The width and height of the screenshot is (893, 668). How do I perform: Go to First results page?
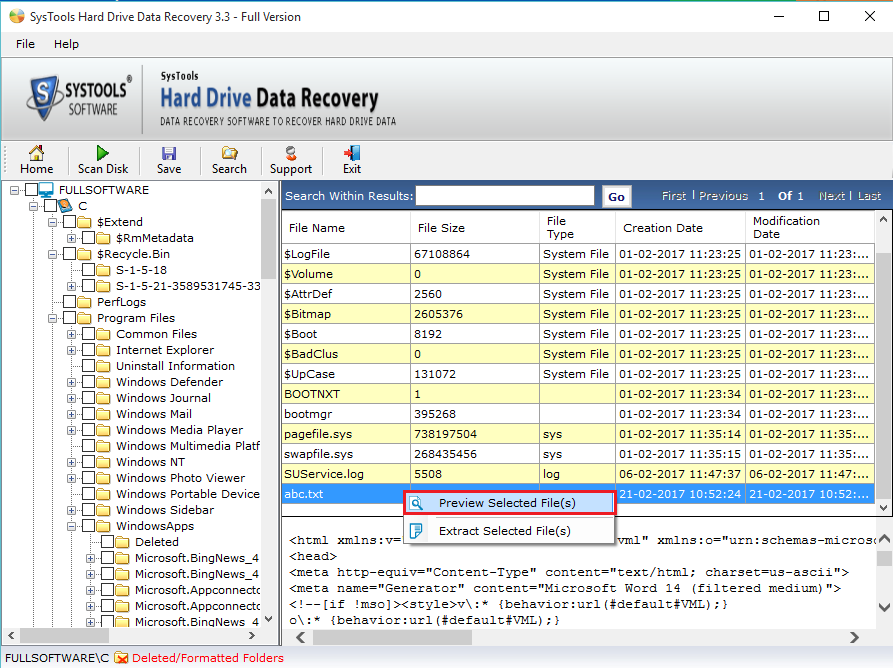674,196
